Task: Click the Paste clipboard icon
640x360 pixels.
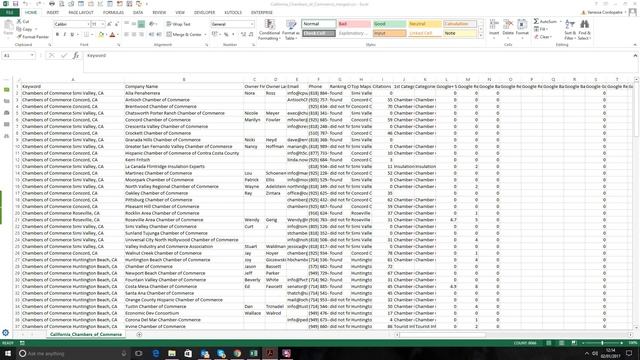Action: [8, 25]
